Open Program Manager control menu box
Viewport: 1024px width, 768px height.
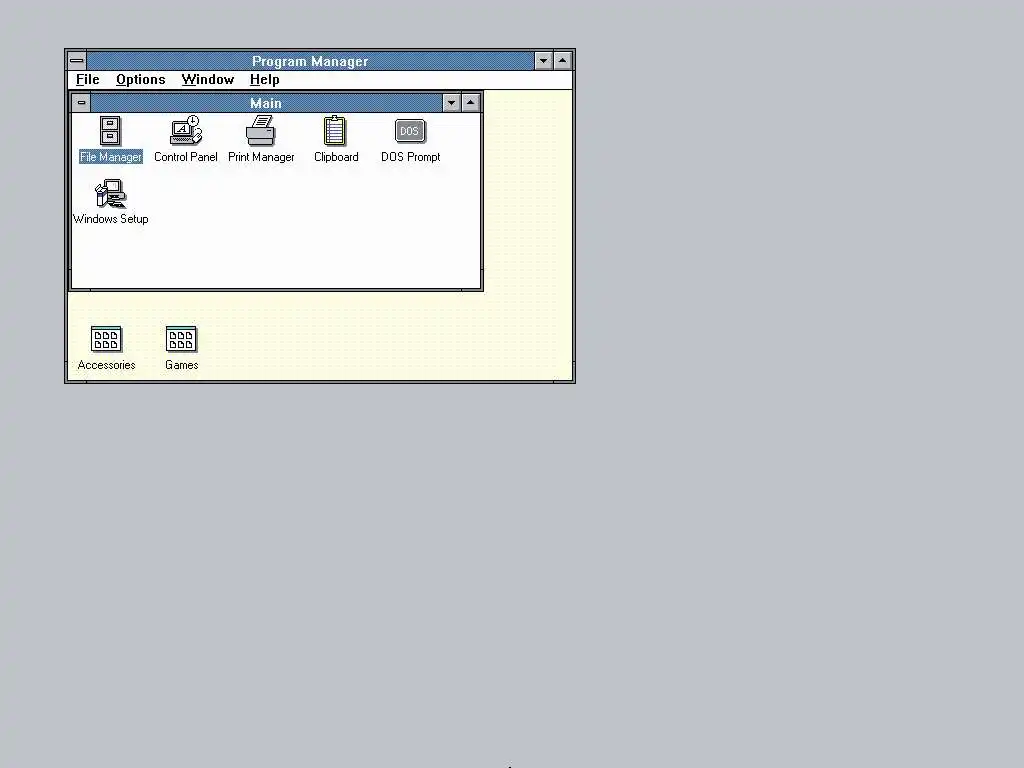(76, 61)
